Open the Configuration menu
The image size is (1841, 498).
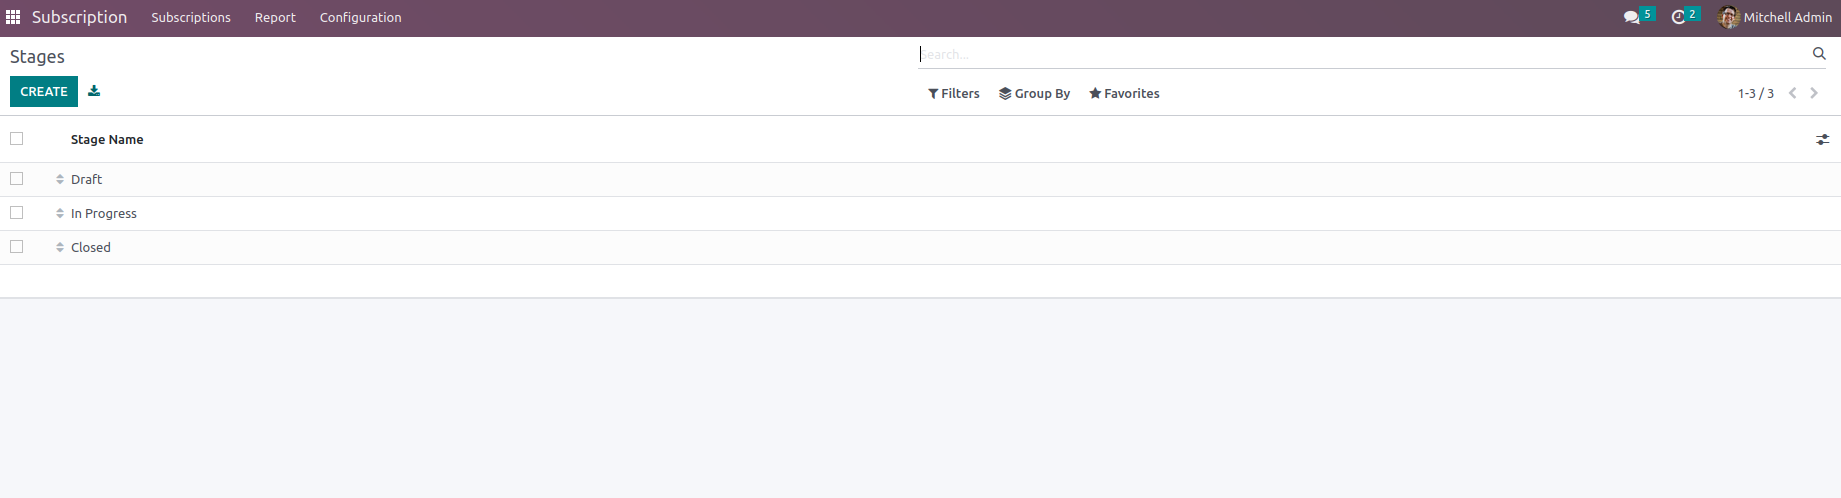pyautogui.click(x=360, y=17)
